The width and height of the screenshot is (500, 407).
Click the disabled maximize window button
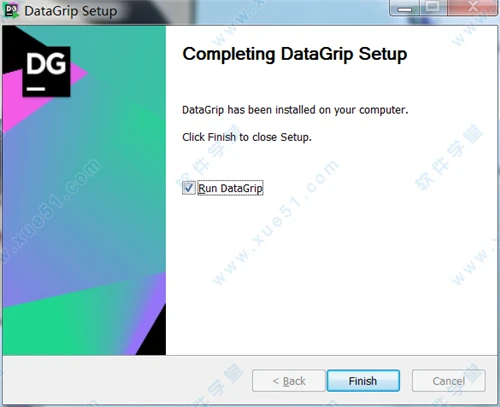click(x=433, y=7)
